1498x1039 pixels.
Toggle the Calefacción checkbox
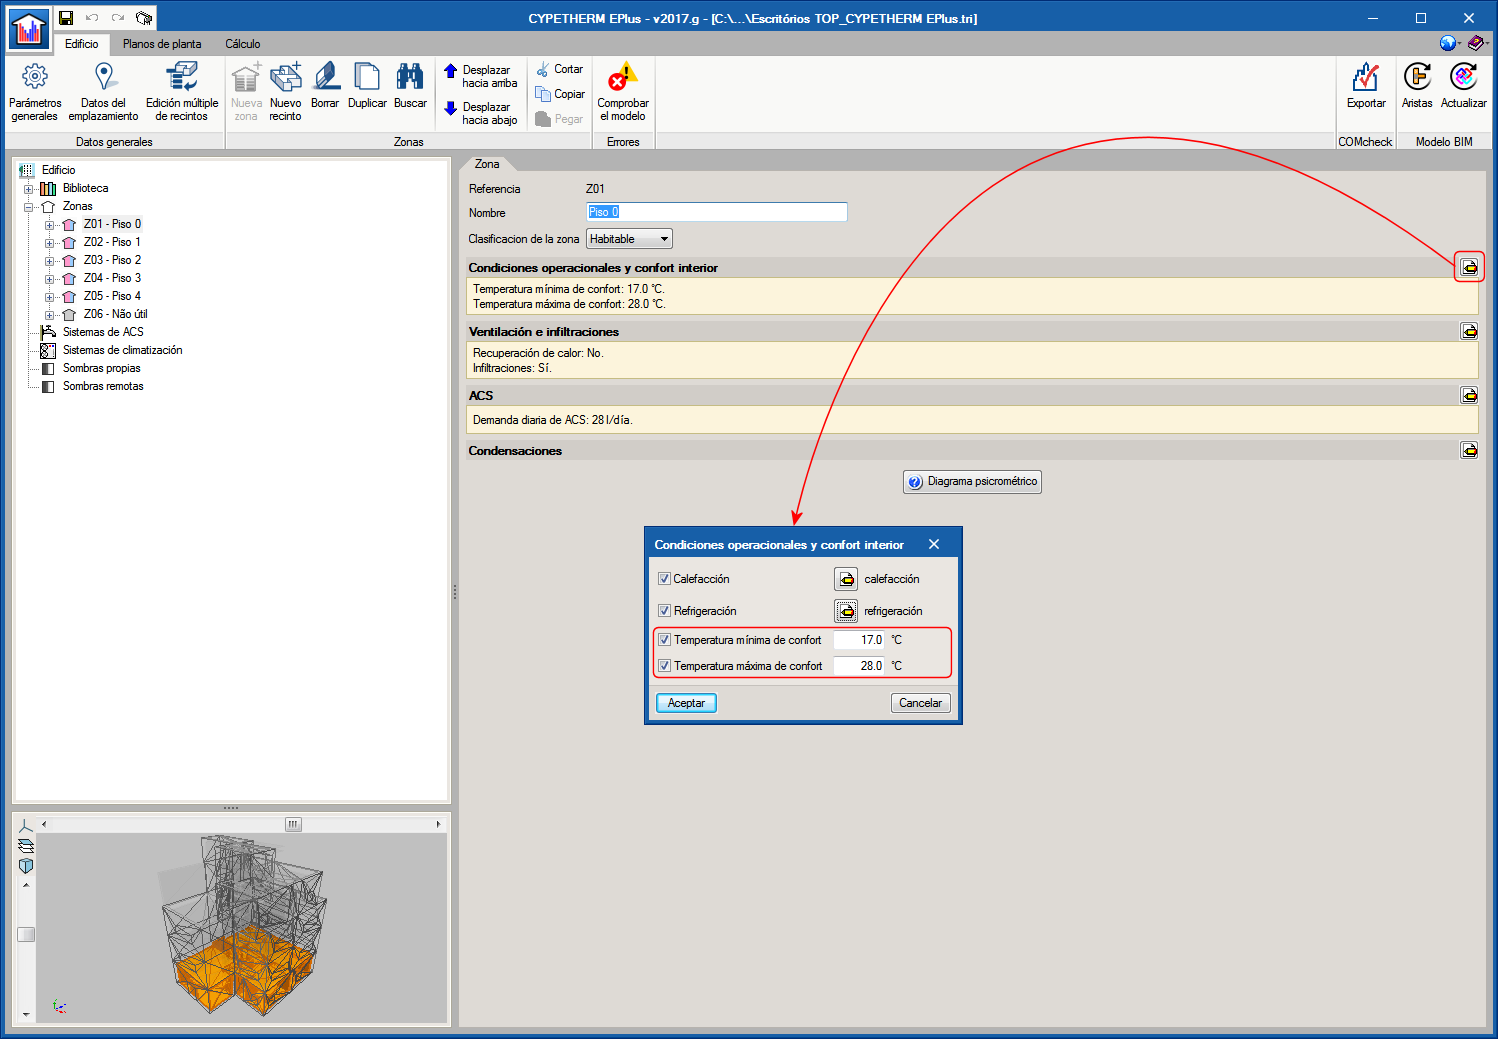click(664, 579)
